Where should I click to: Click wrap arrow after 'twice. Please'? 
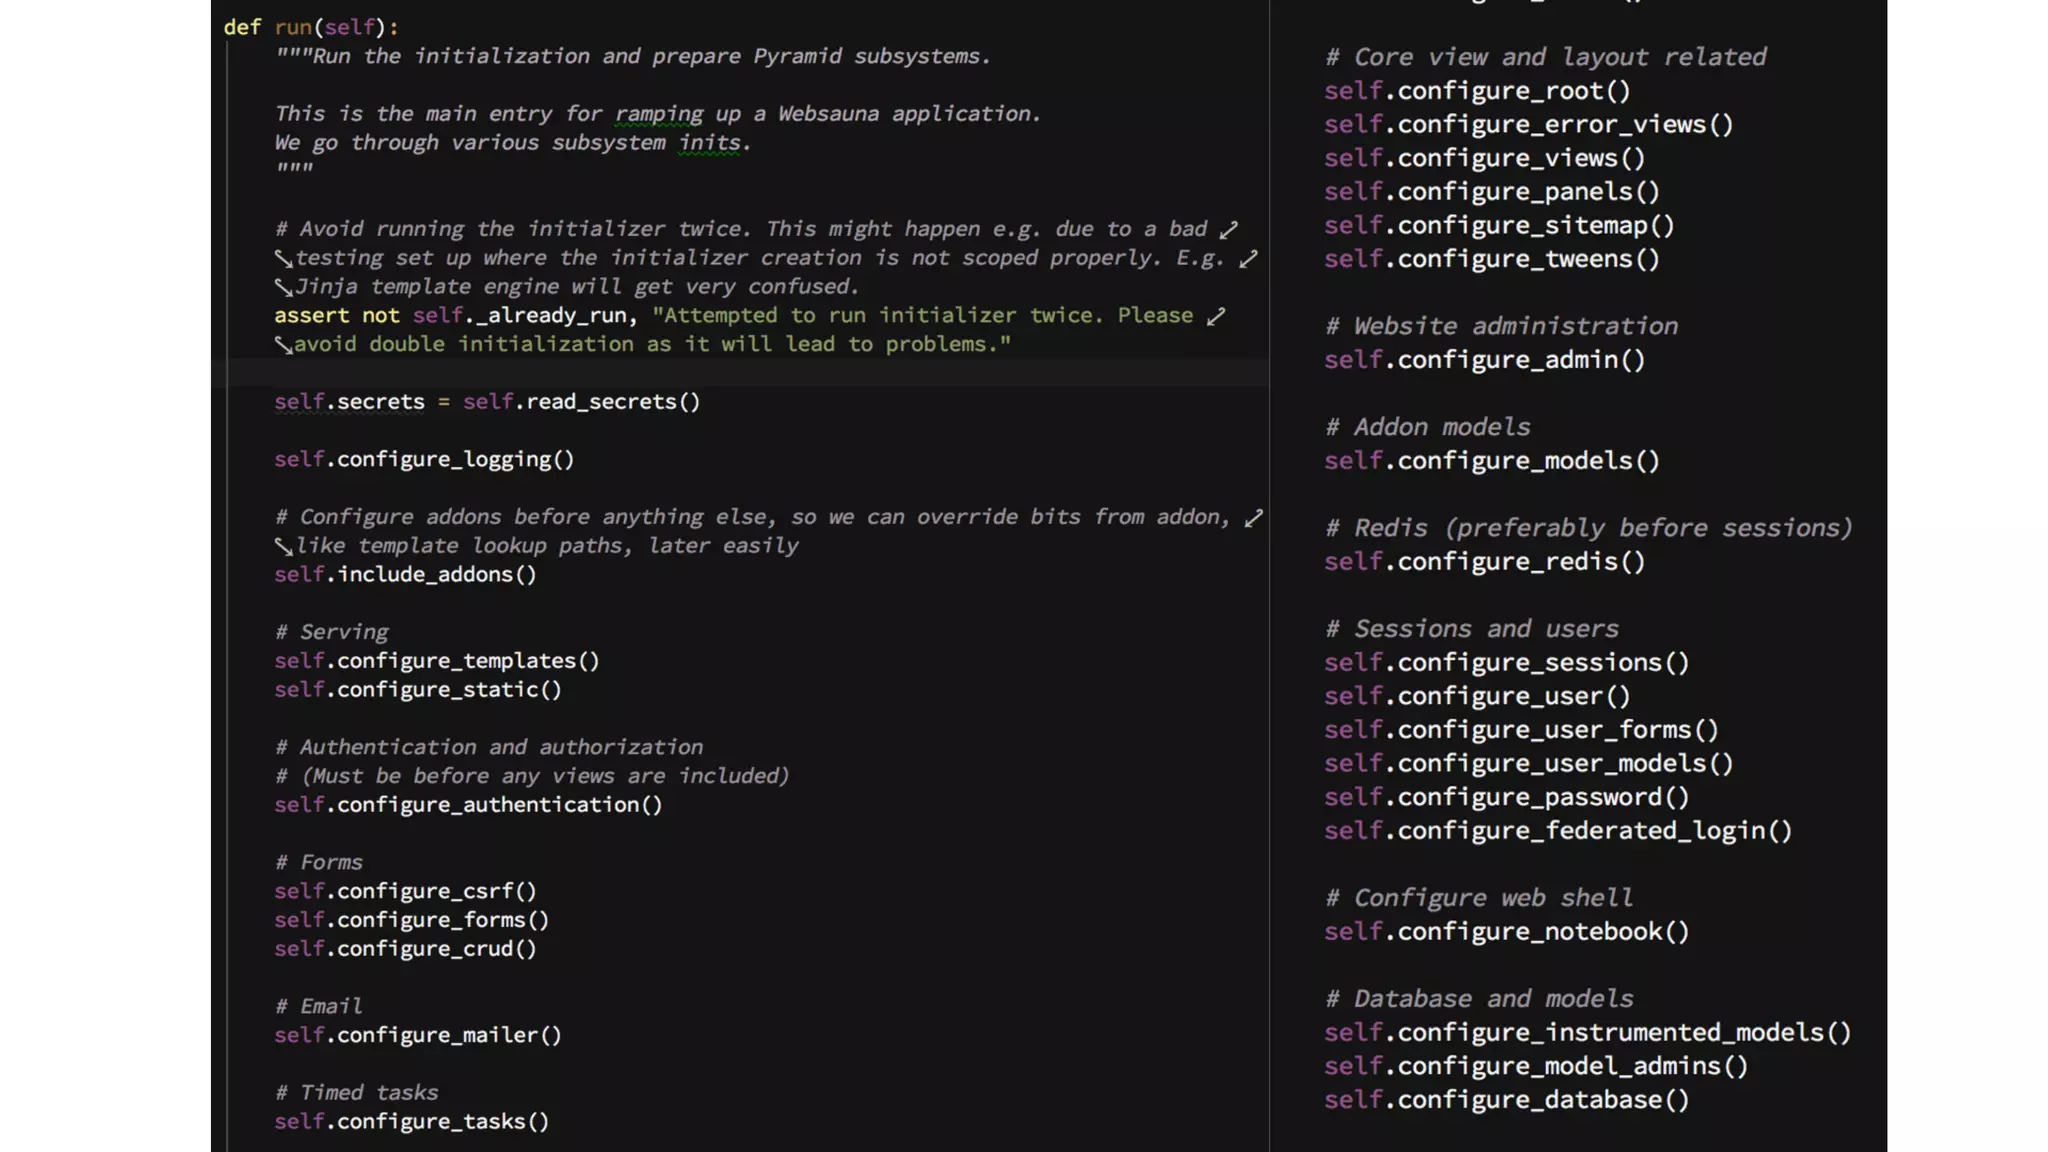click(1215, 317)
